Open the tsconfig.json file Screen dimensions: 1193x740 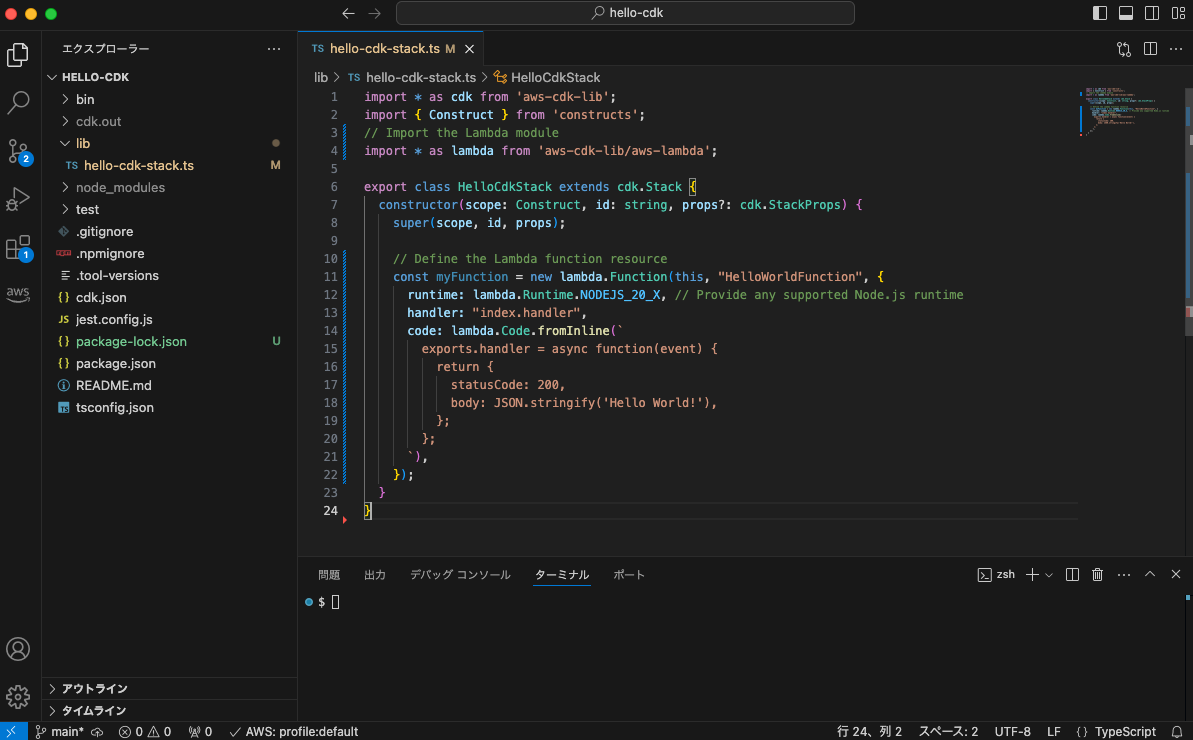[x=169, y=408]
